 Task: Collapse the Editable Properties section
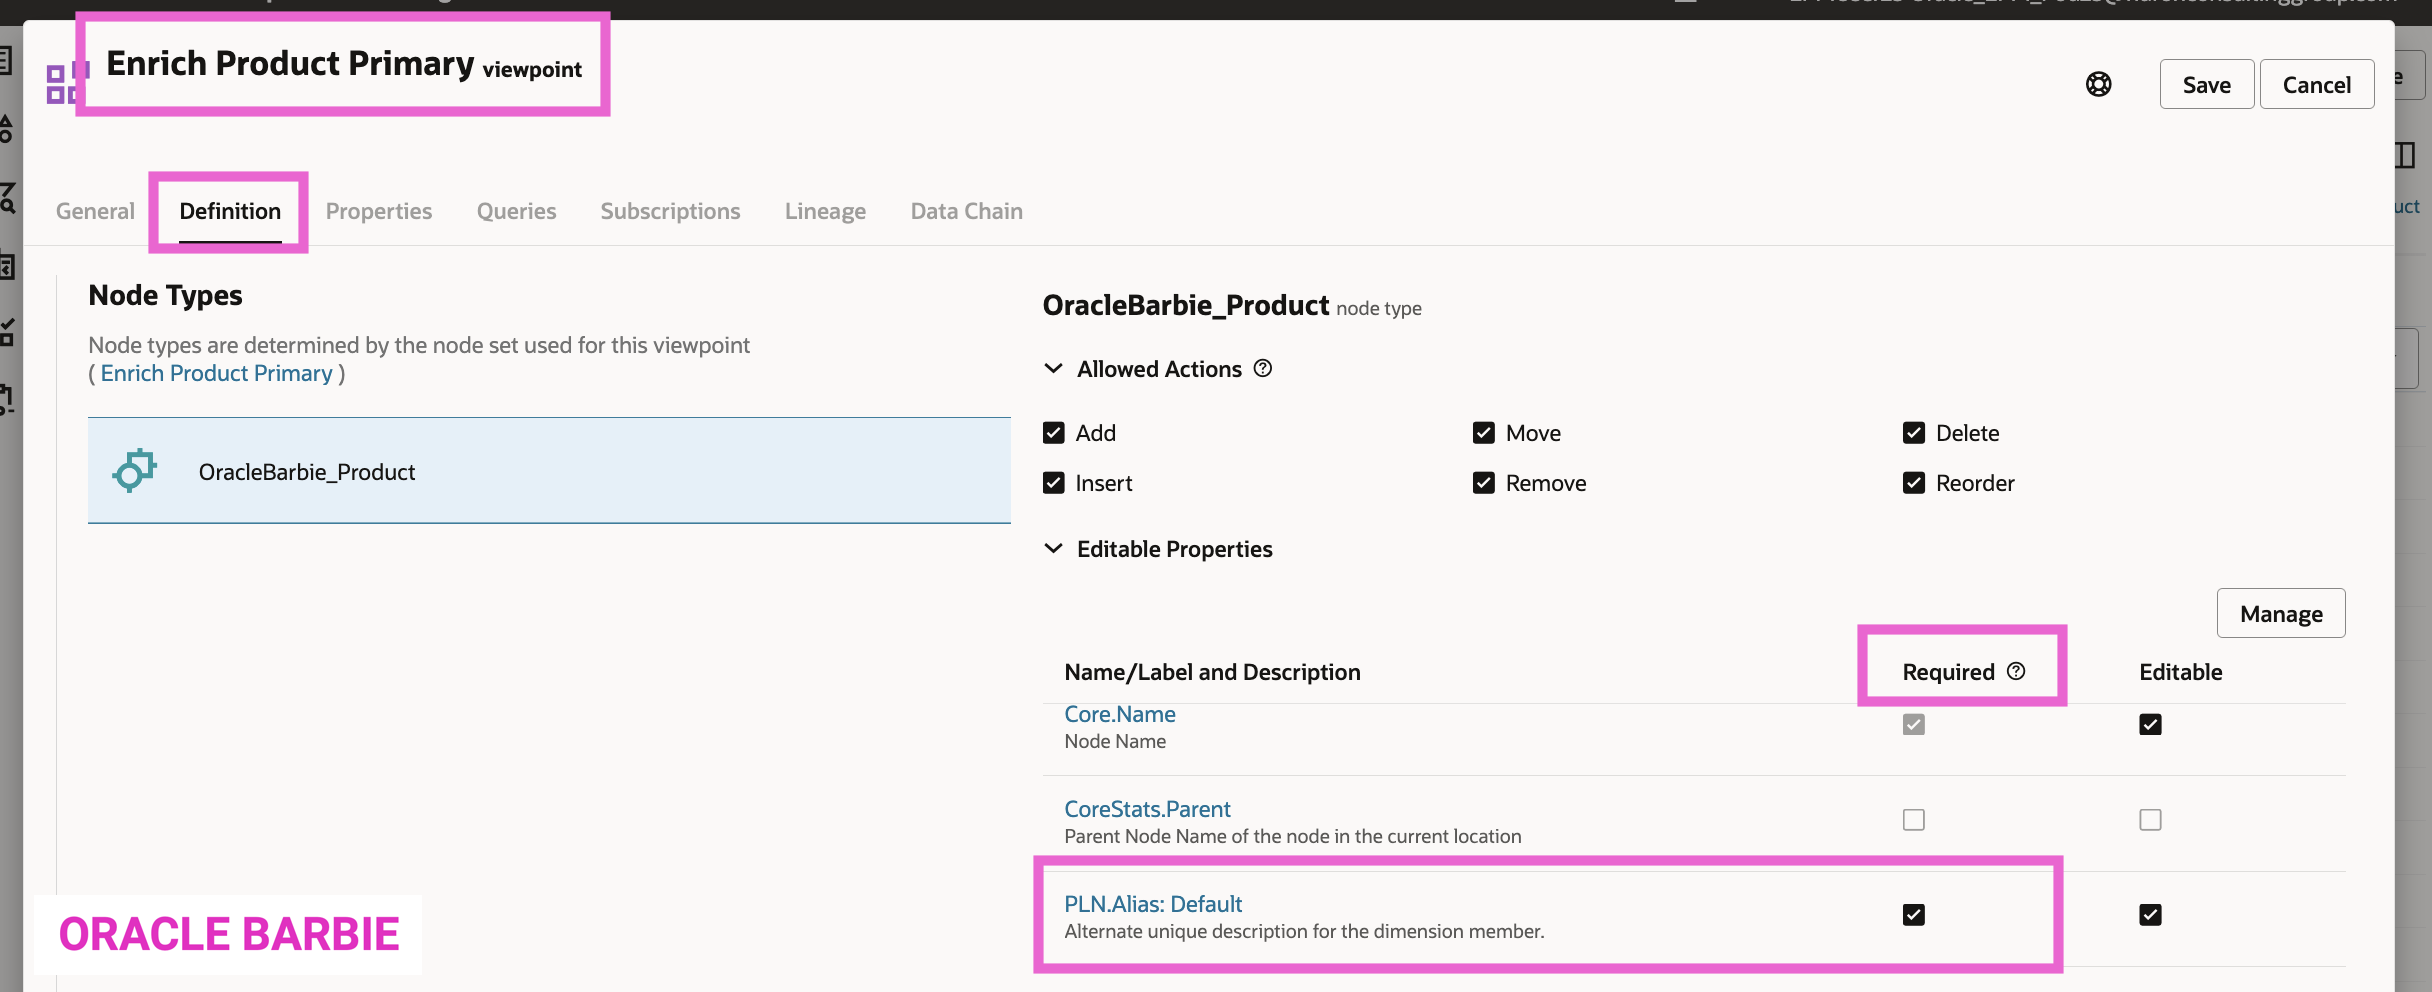point(1053,549)
